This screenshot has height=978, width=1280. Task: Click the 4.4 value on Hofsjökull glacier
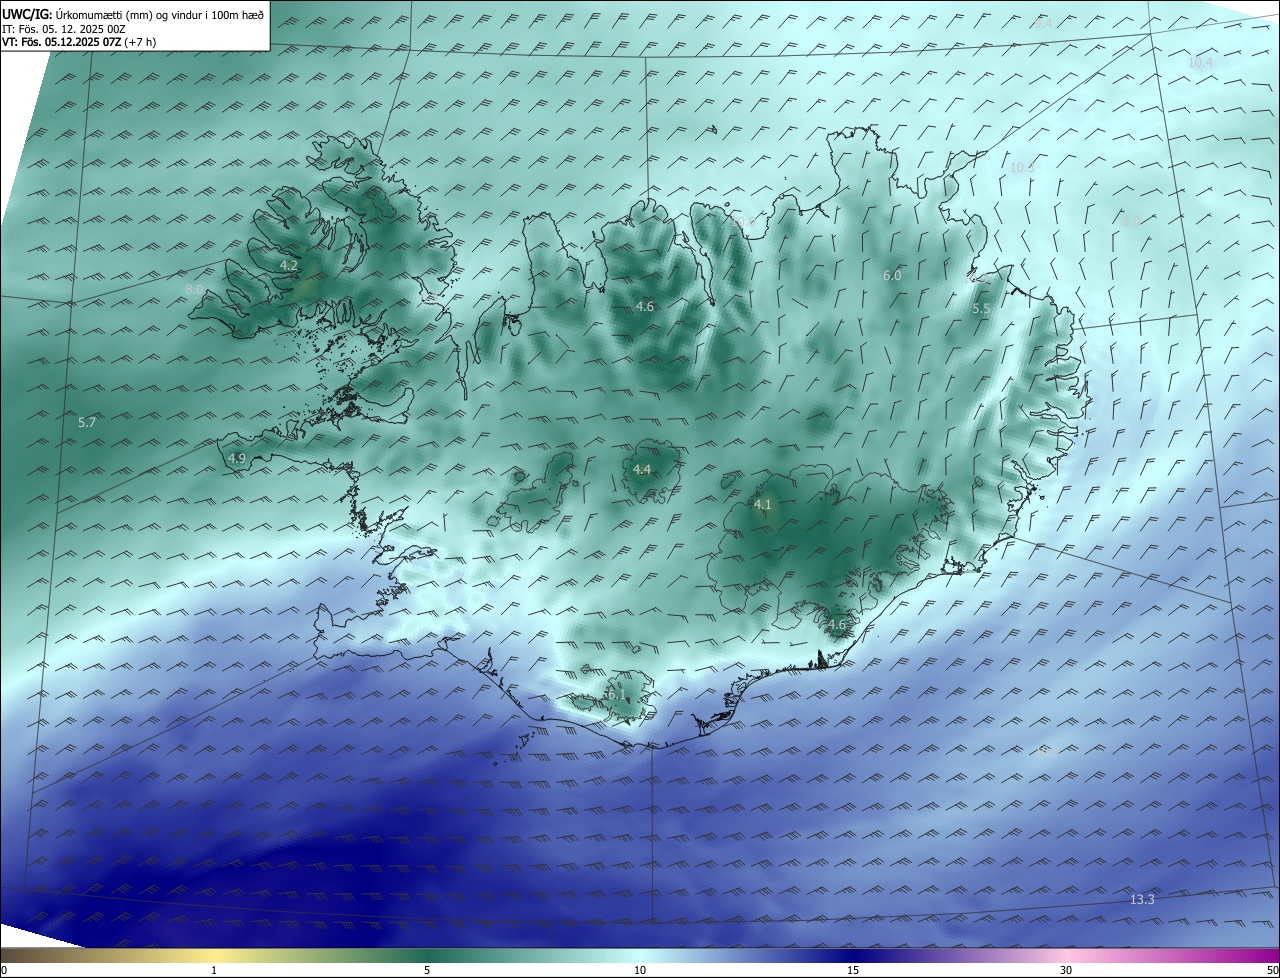(x=642, y=470)
